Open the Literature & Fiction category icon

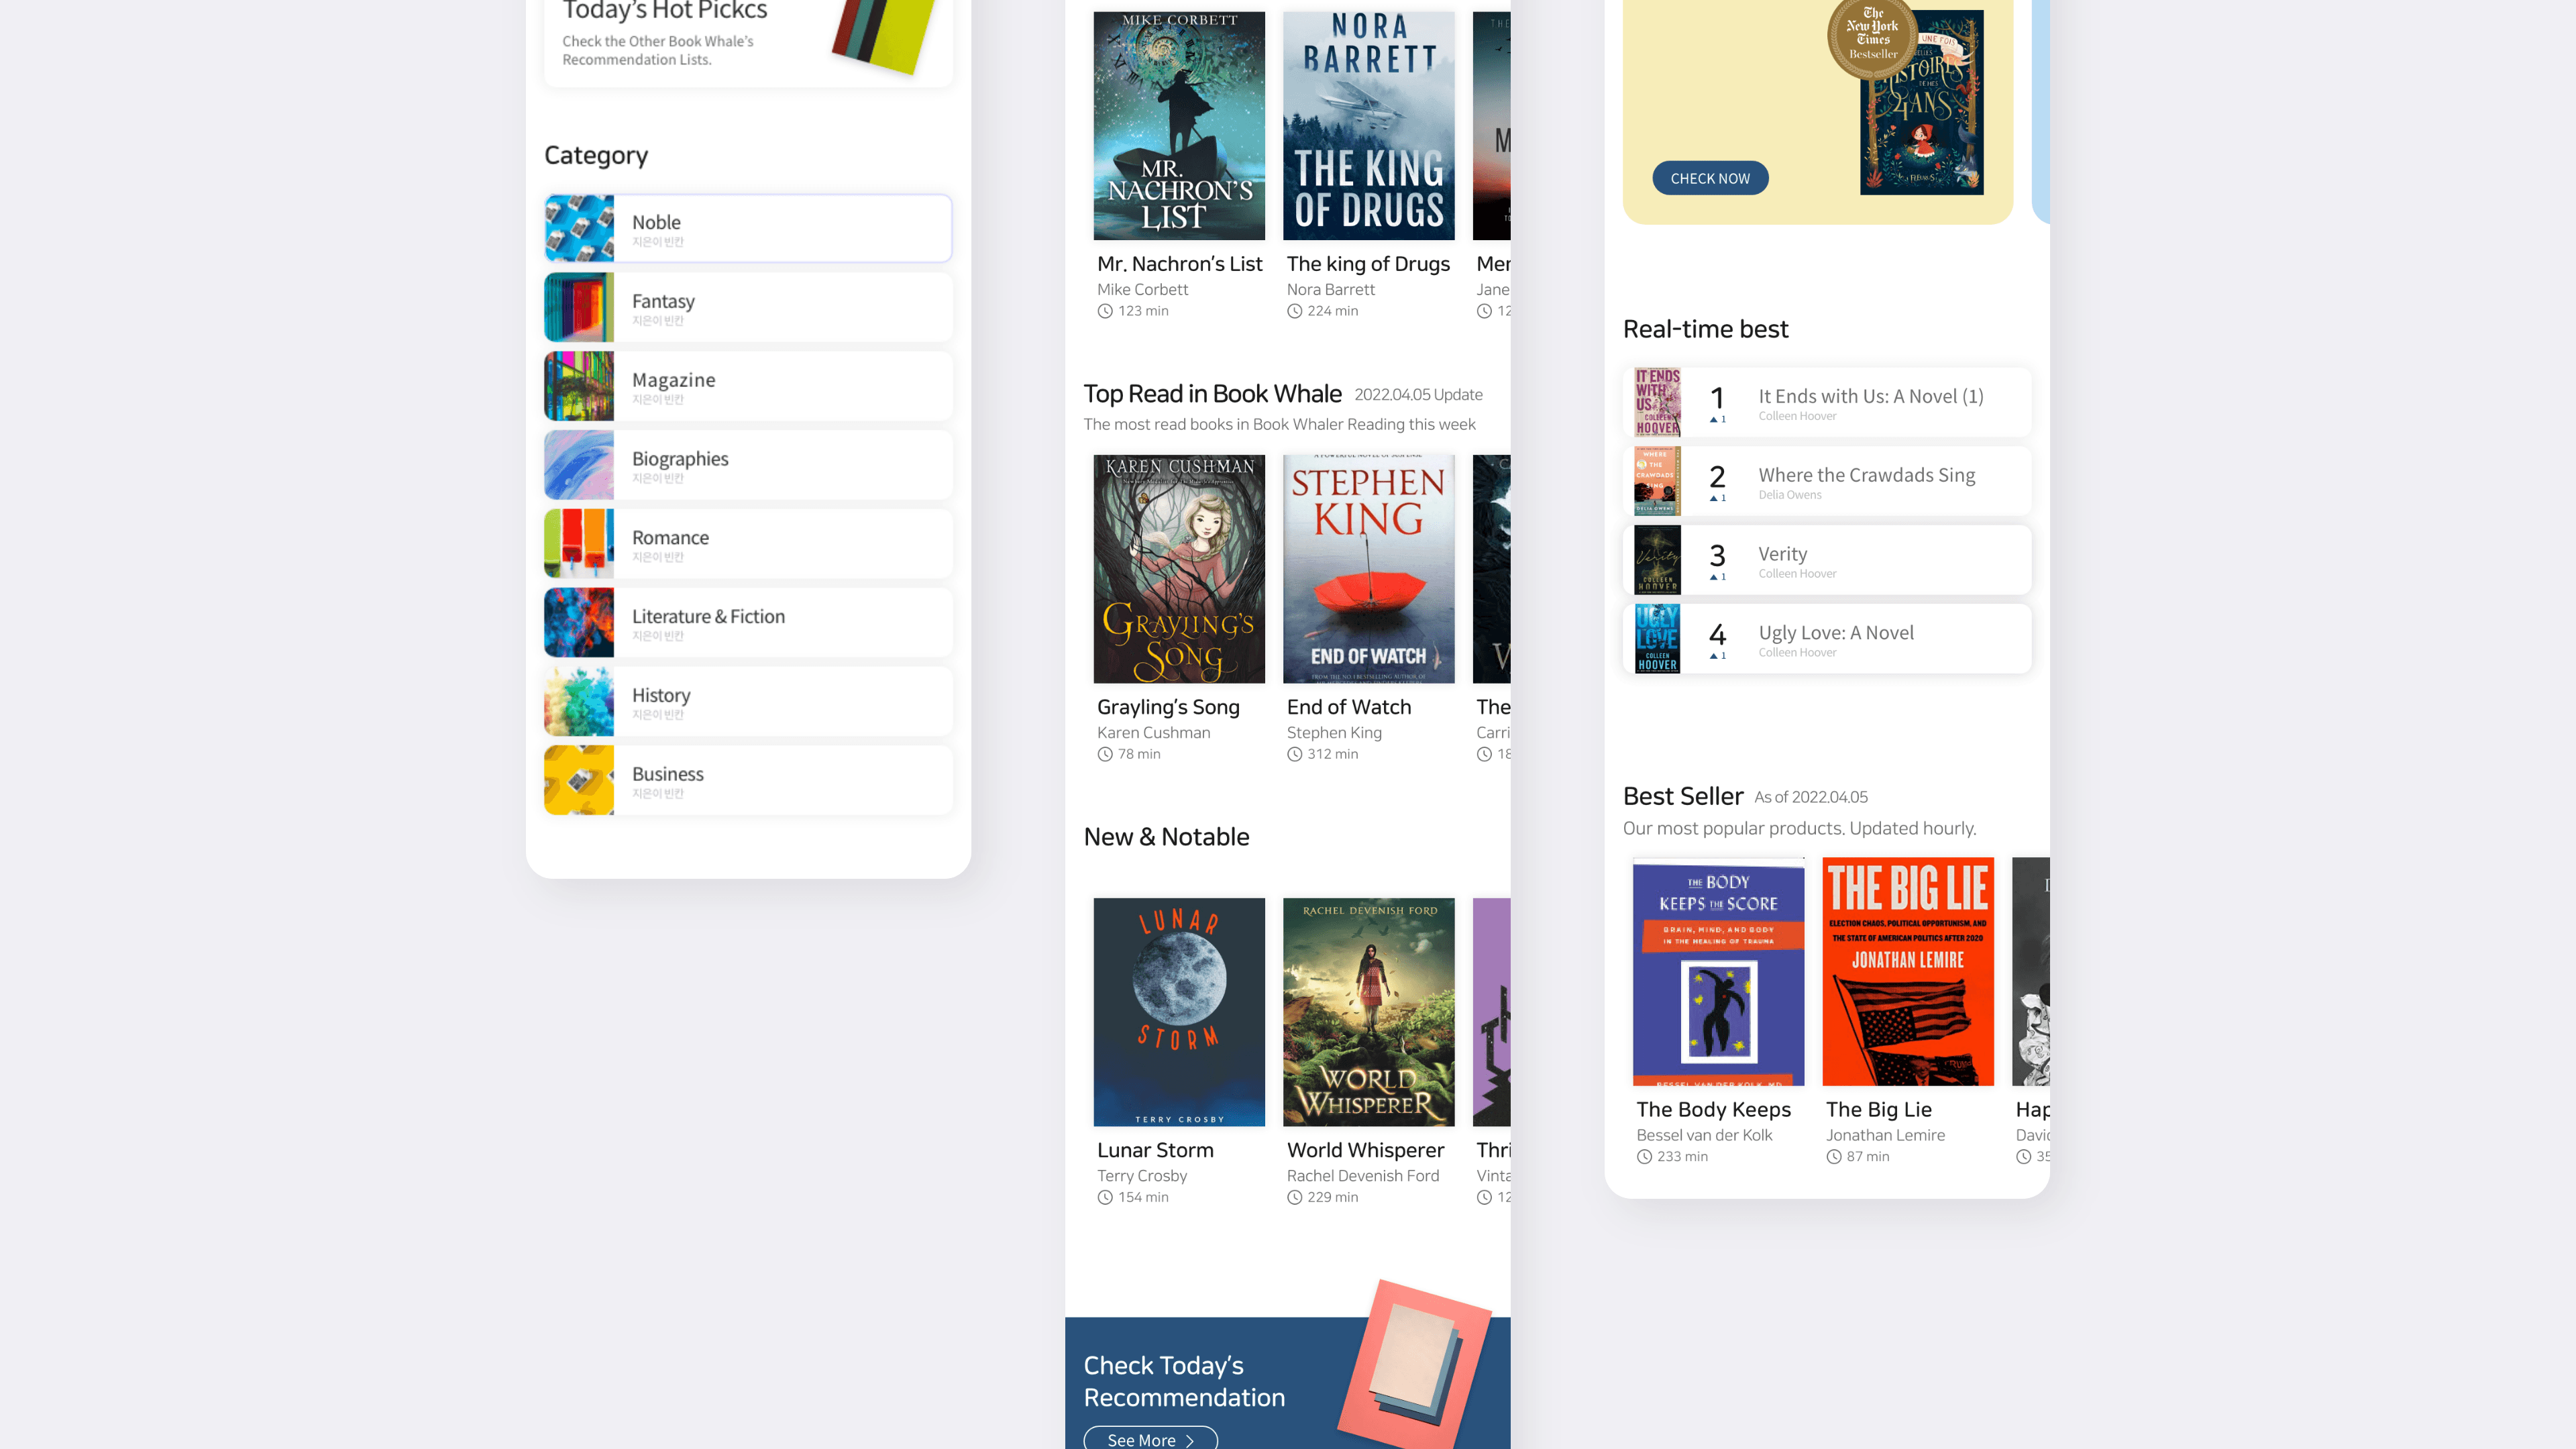(579, 622)
